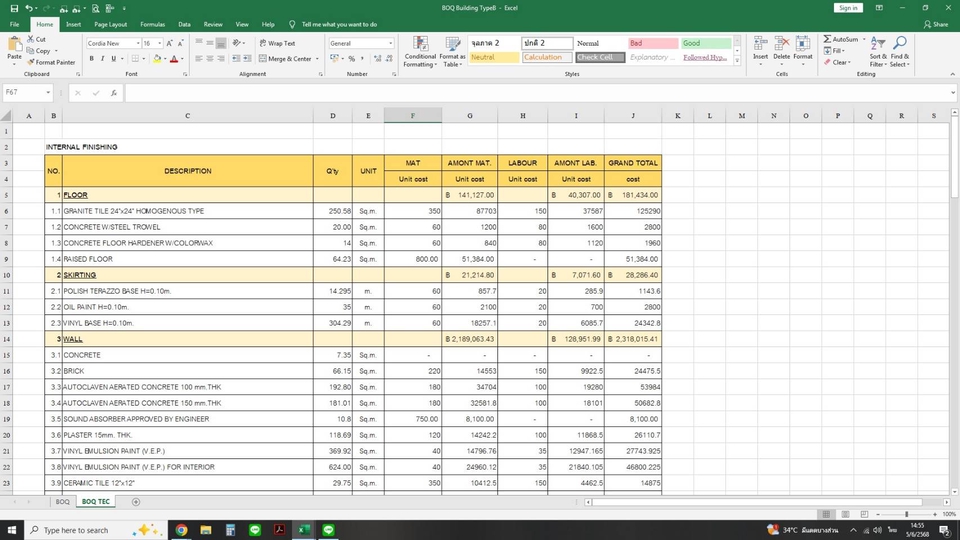Toggle Italic formatting

102,59
